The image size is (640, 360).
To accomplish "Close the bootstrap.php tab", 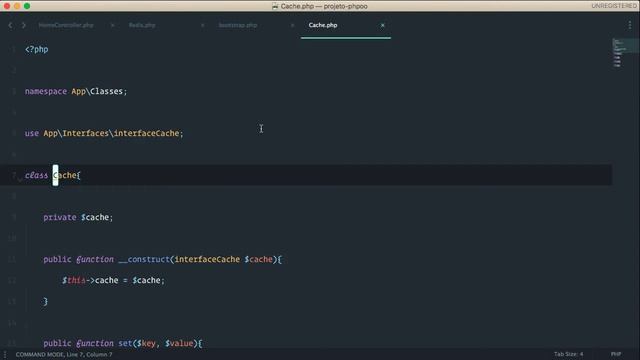I will point(292,25).
